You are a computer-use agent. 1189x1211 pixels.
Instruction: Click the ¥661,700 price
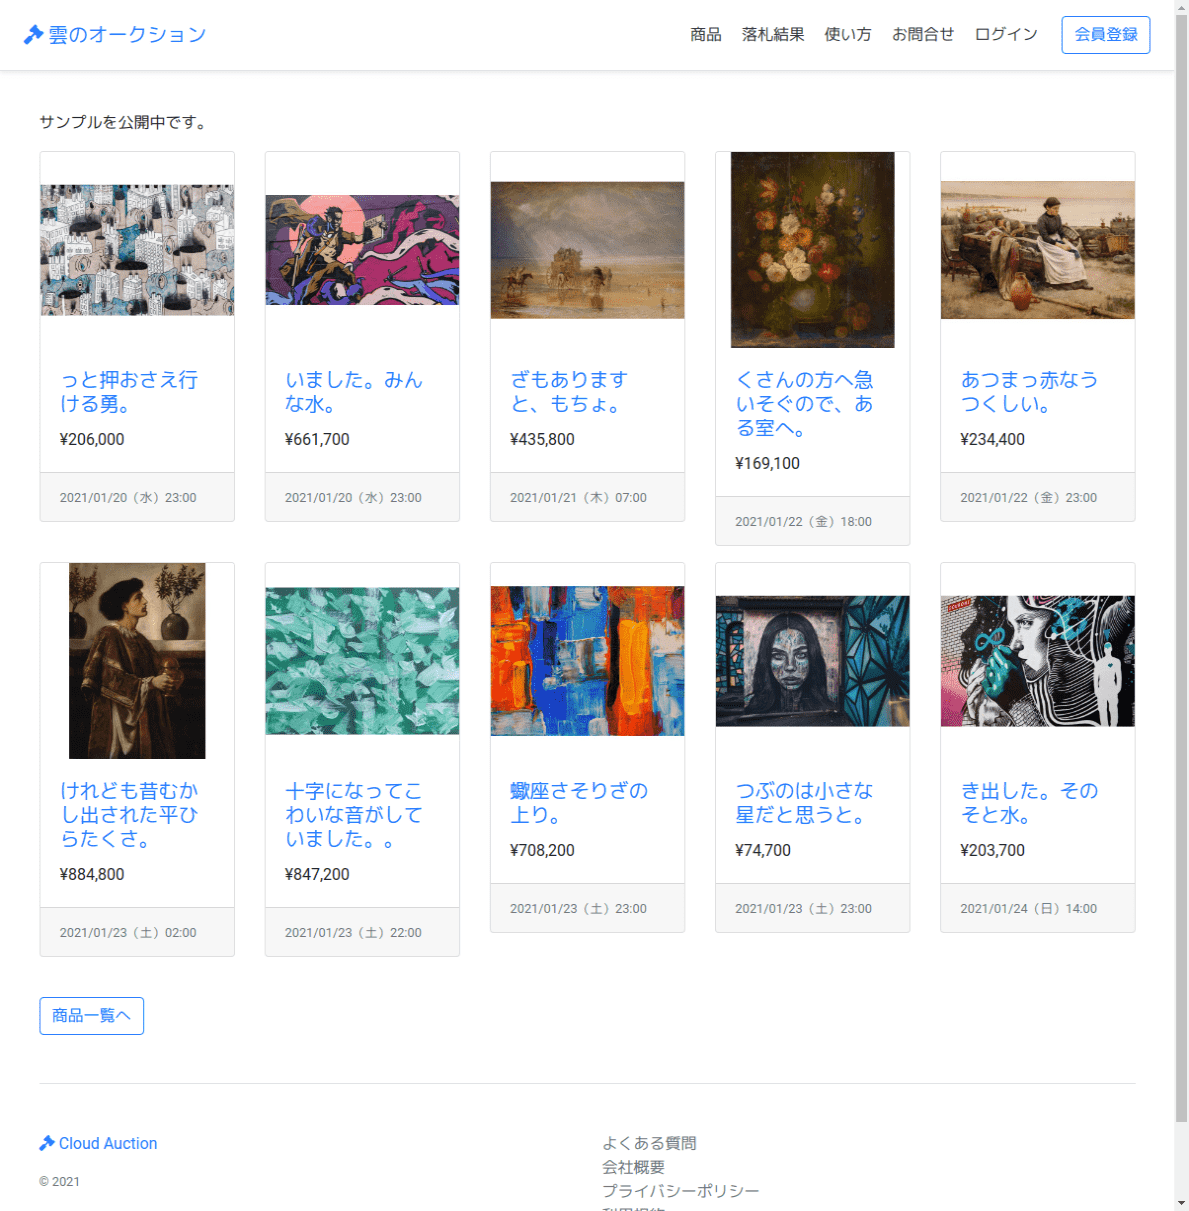(317, 439)
